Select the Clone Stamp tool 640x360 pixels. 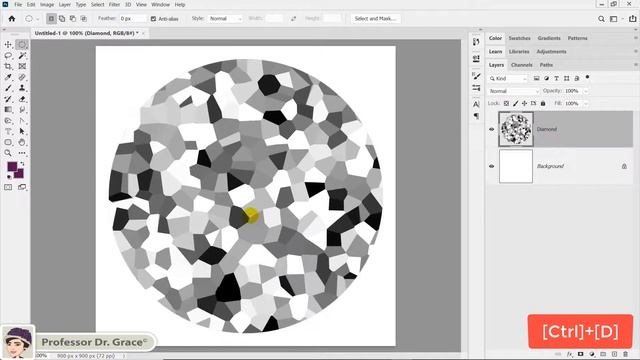coord(22,88)
